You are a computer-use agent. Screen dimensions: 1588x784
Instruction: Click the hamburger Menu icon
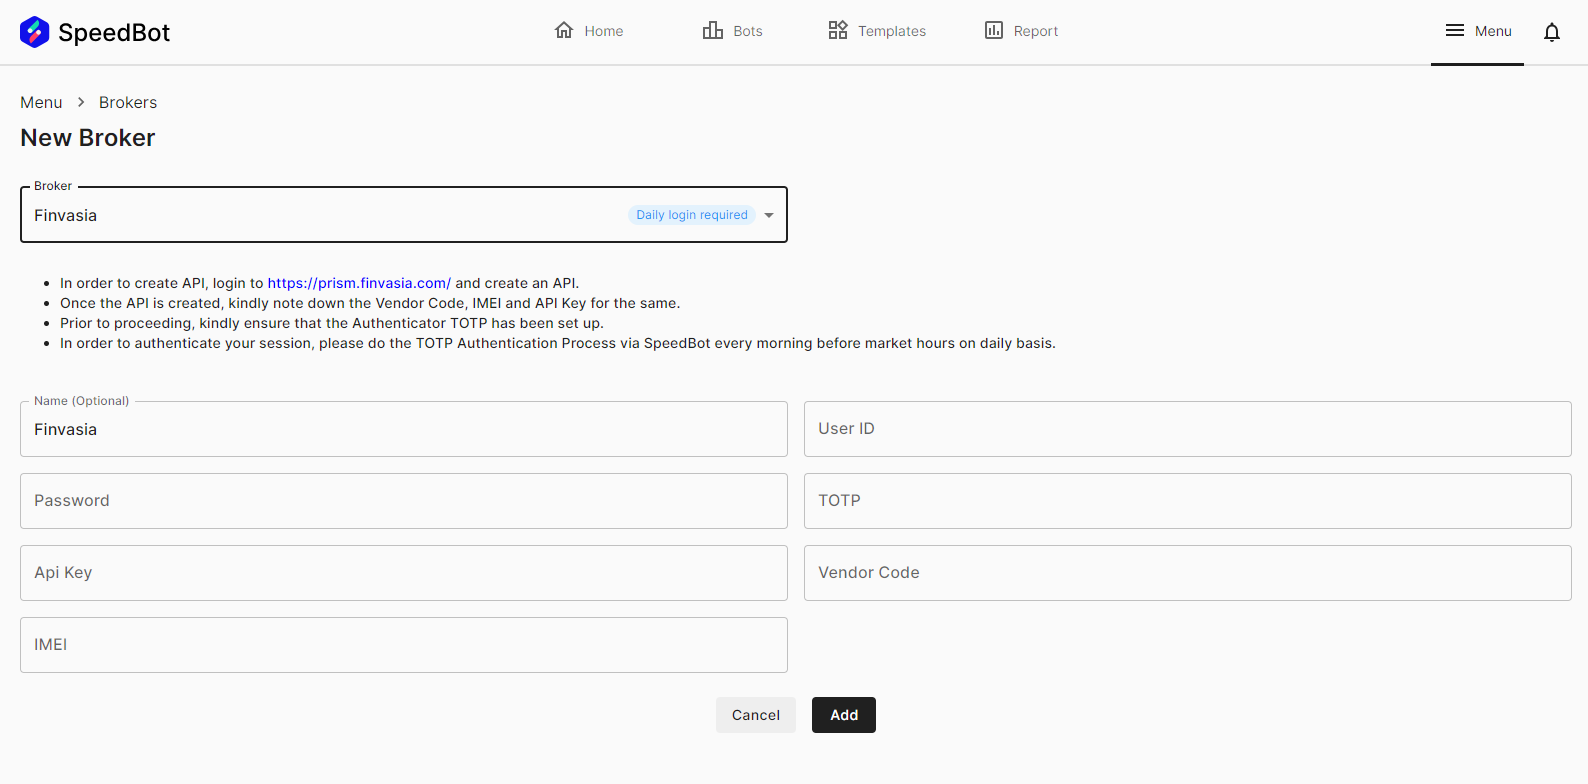click(x=1455, y=30)
